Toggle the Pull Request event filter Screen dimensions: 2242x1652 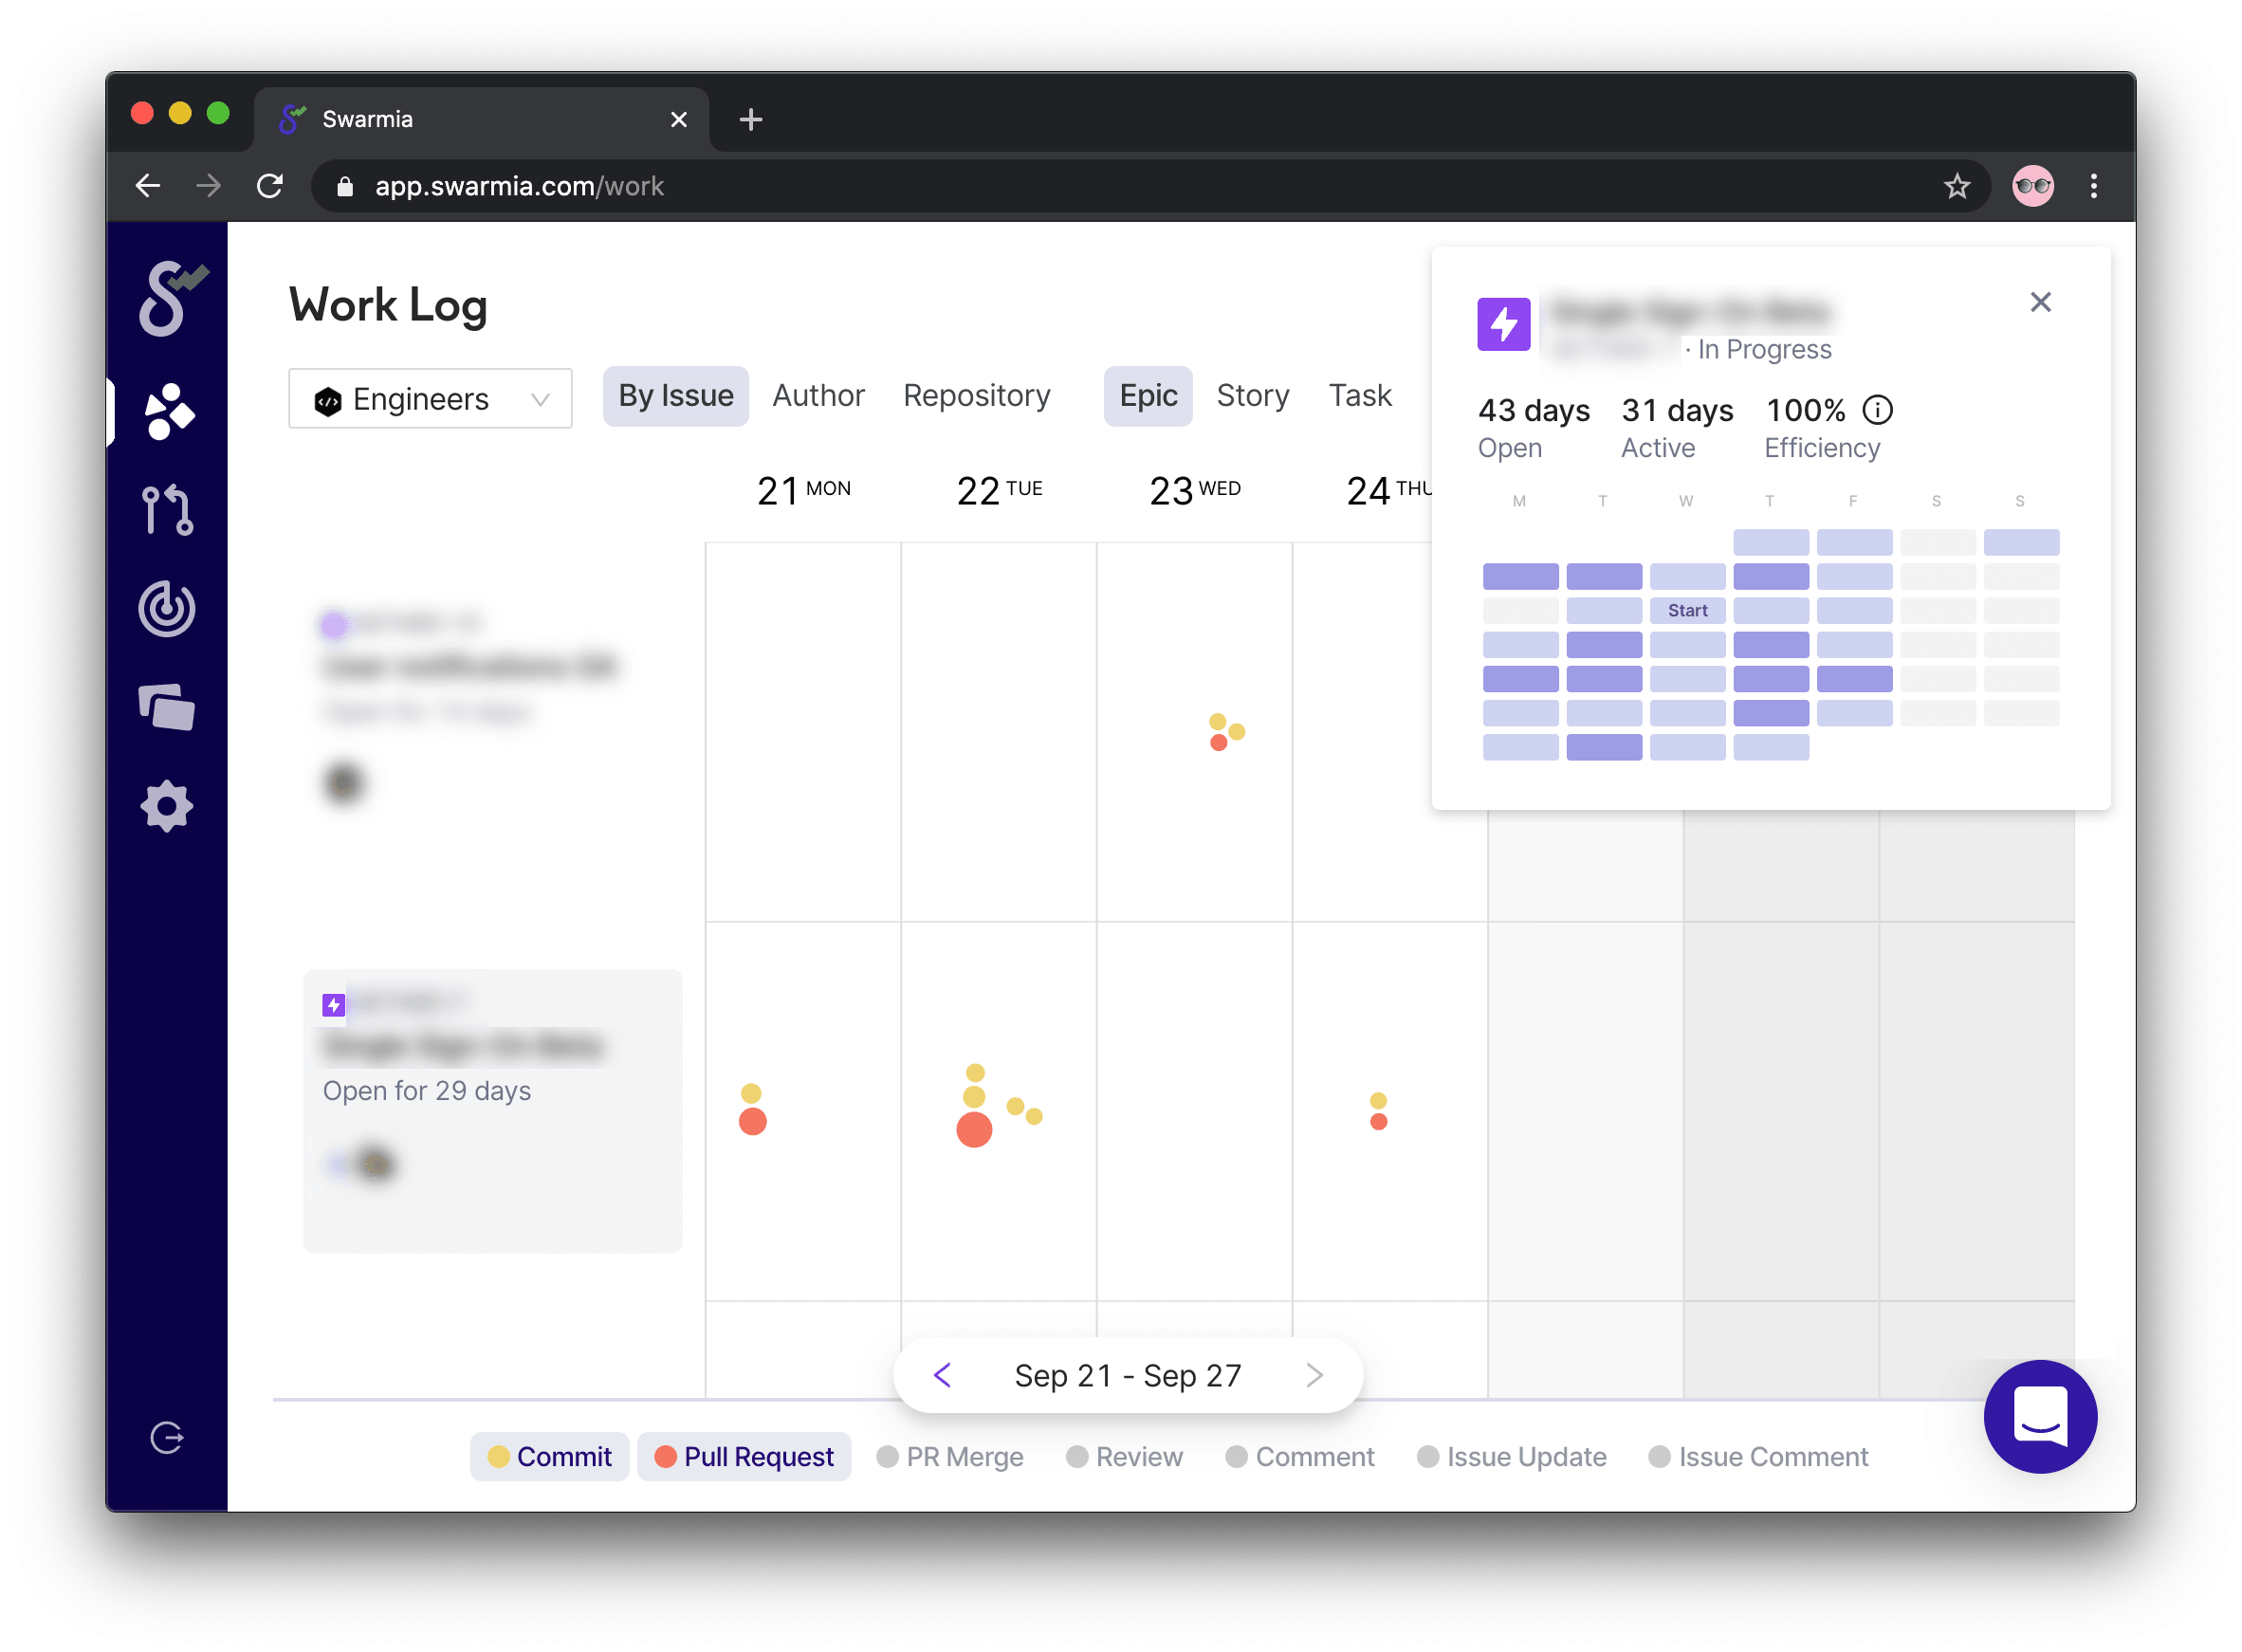pyautogui.click(x=744, y=1456)
